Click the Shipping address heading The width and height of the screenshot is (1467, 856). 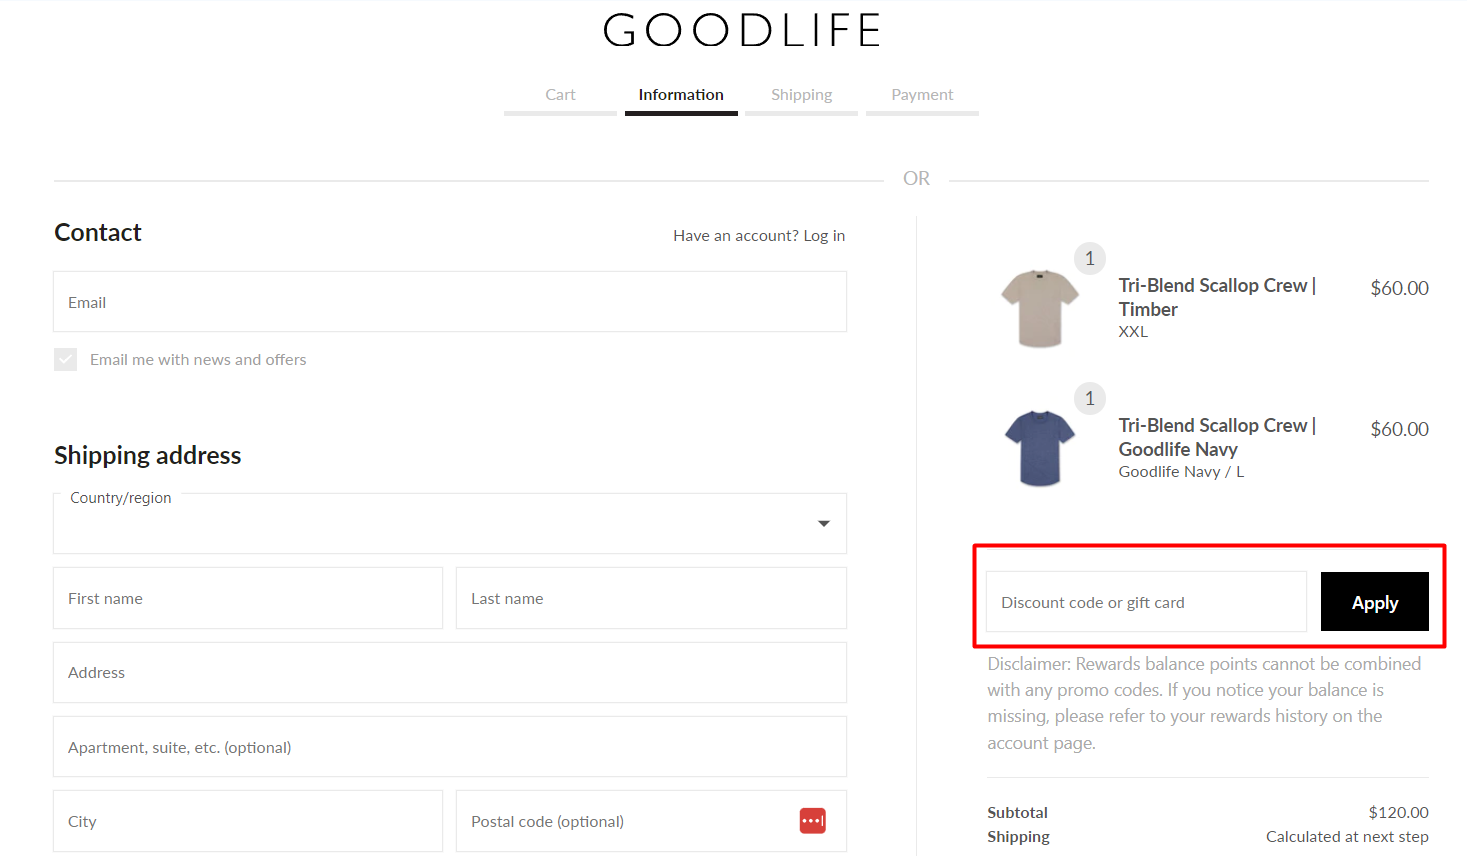(x=148, y=456)
